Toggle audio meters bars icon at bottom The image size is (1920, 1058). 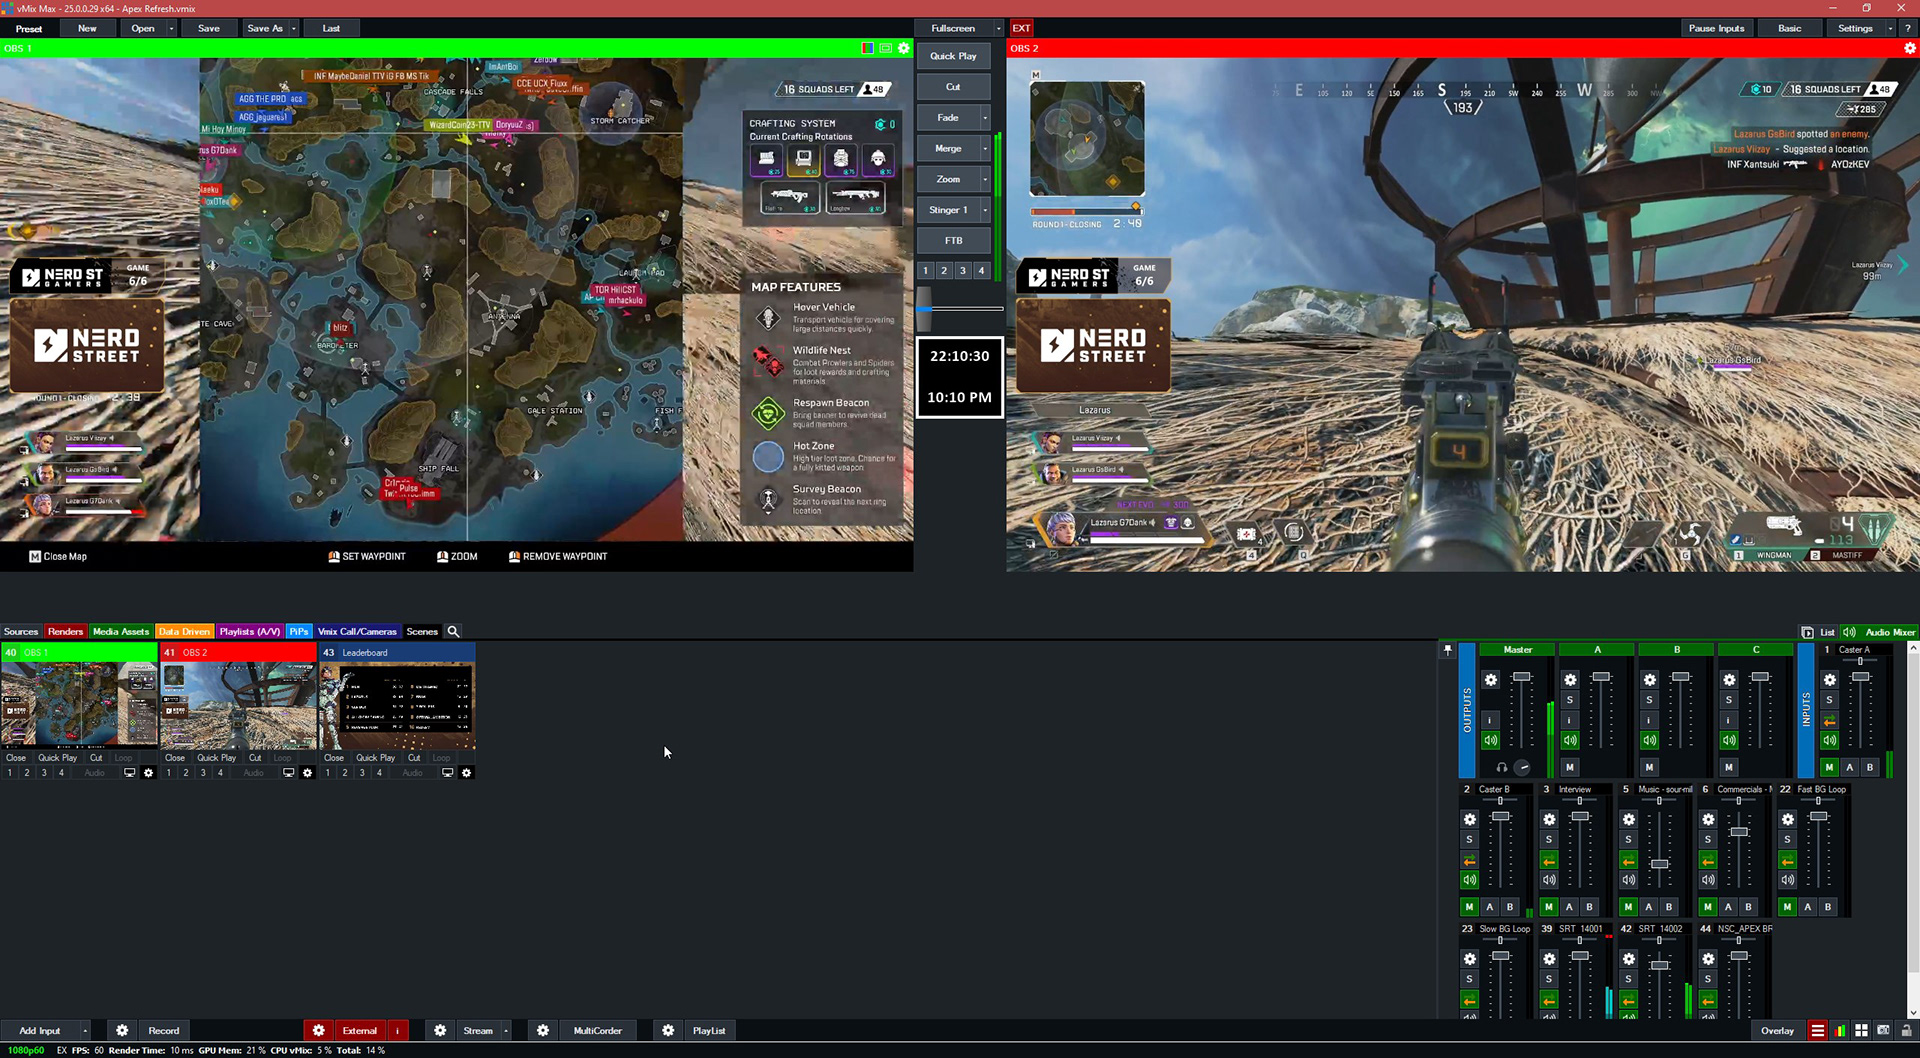click(1840, 1031)
